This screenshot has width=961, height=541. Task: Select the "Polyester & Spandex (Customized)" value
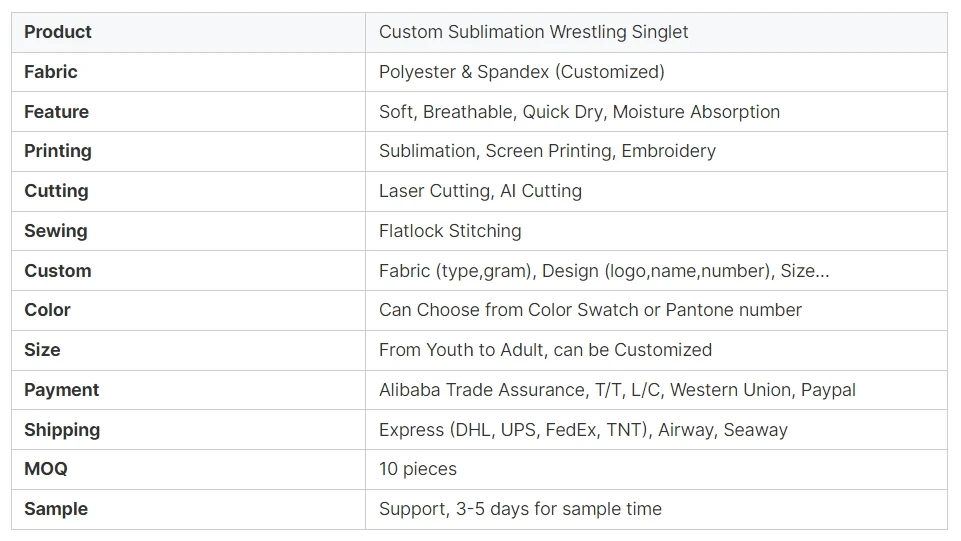coord(521,72)
